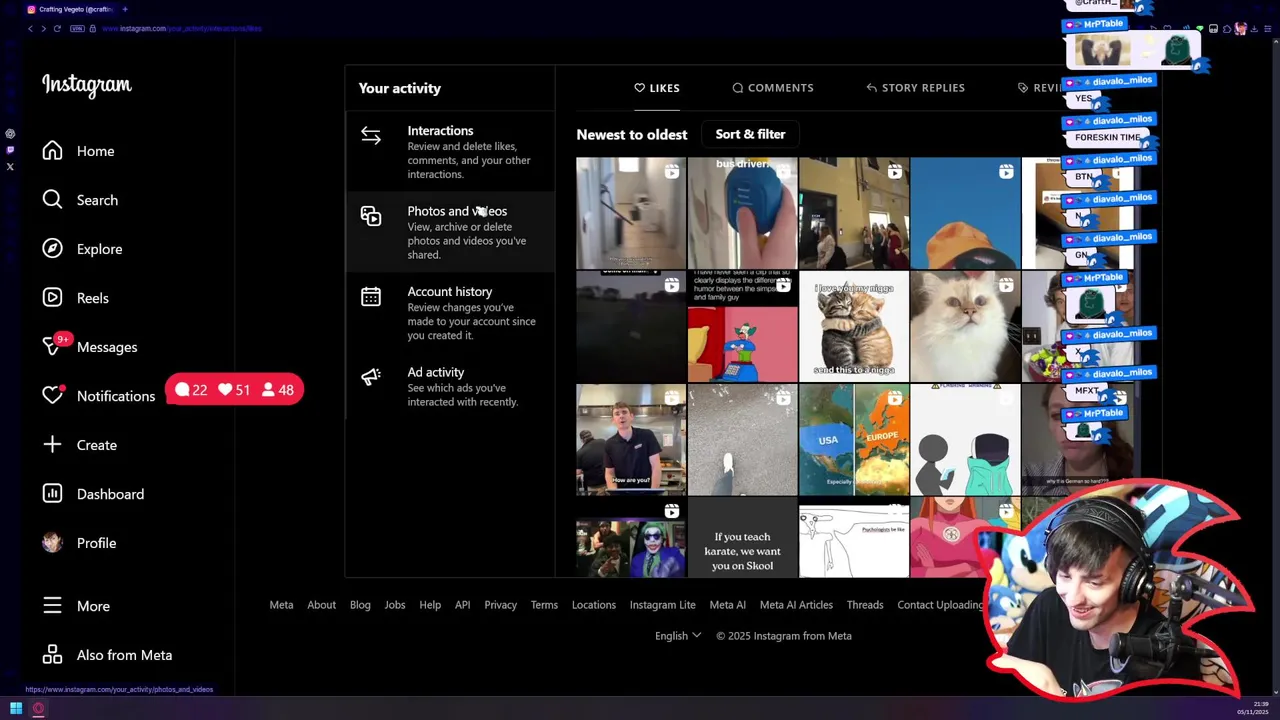Open the blue button reel thumbnail
Screen dimensions: 1280x720
coord(742,214)
